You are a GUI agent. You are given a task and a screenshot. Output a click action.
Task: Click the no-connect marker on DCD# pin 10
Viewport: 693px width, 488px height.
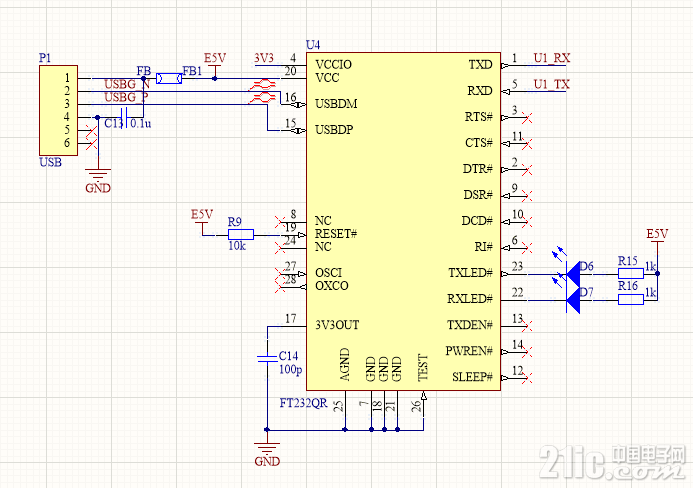pos(527,221)
